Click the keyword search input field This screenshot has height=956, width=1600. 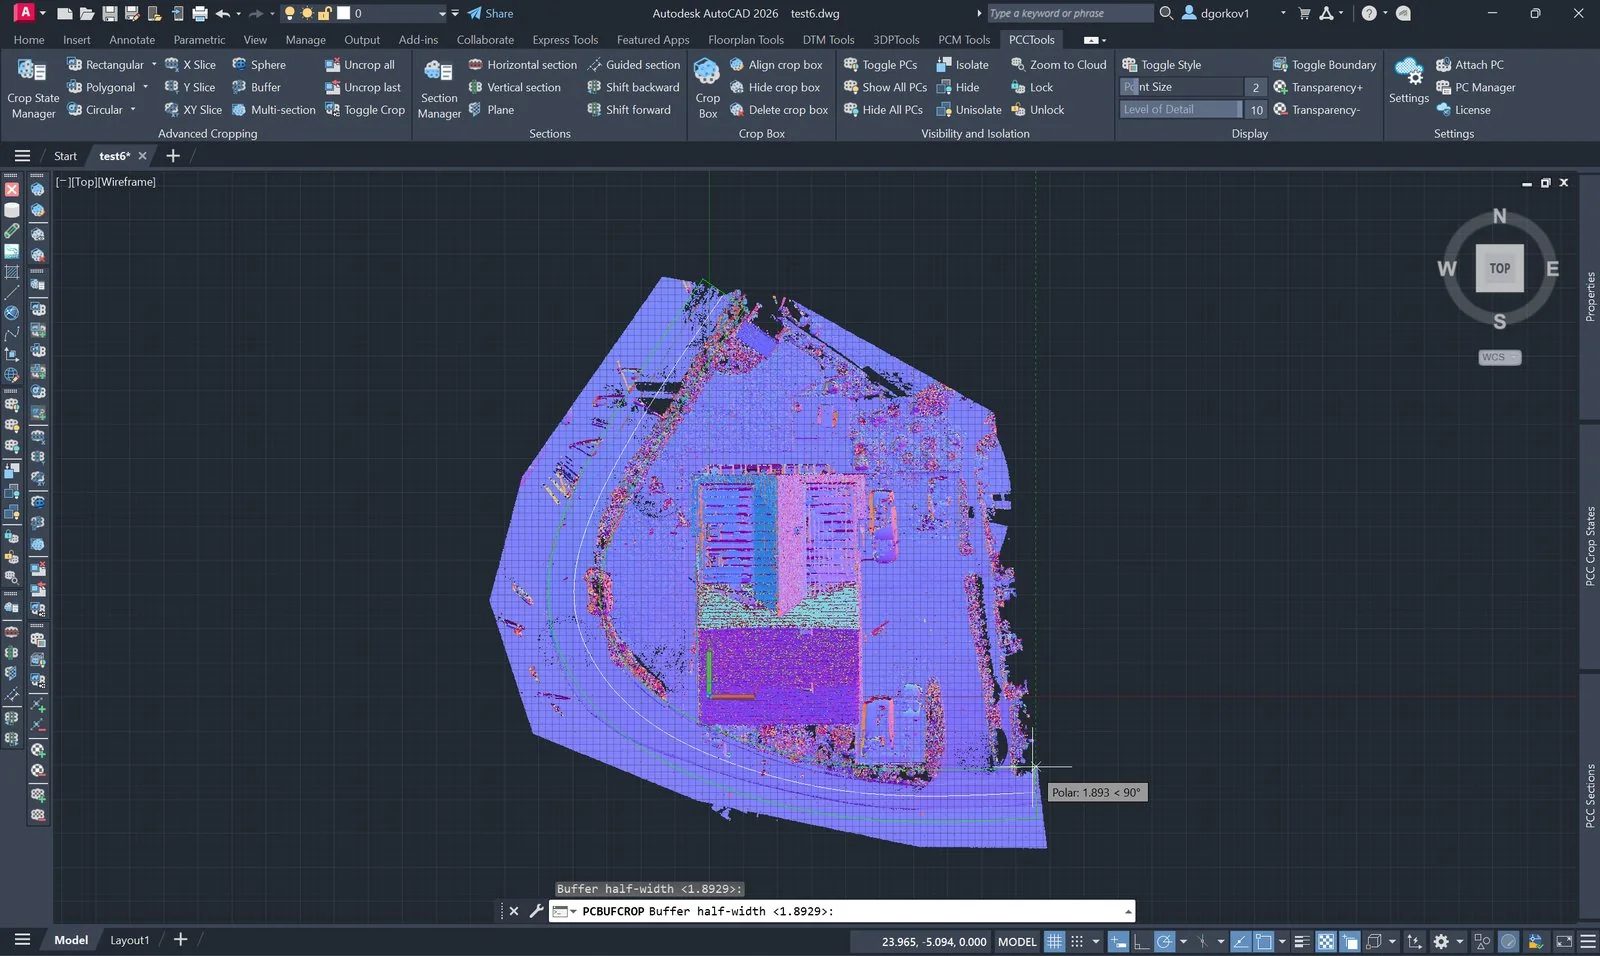coord(1068,13)
